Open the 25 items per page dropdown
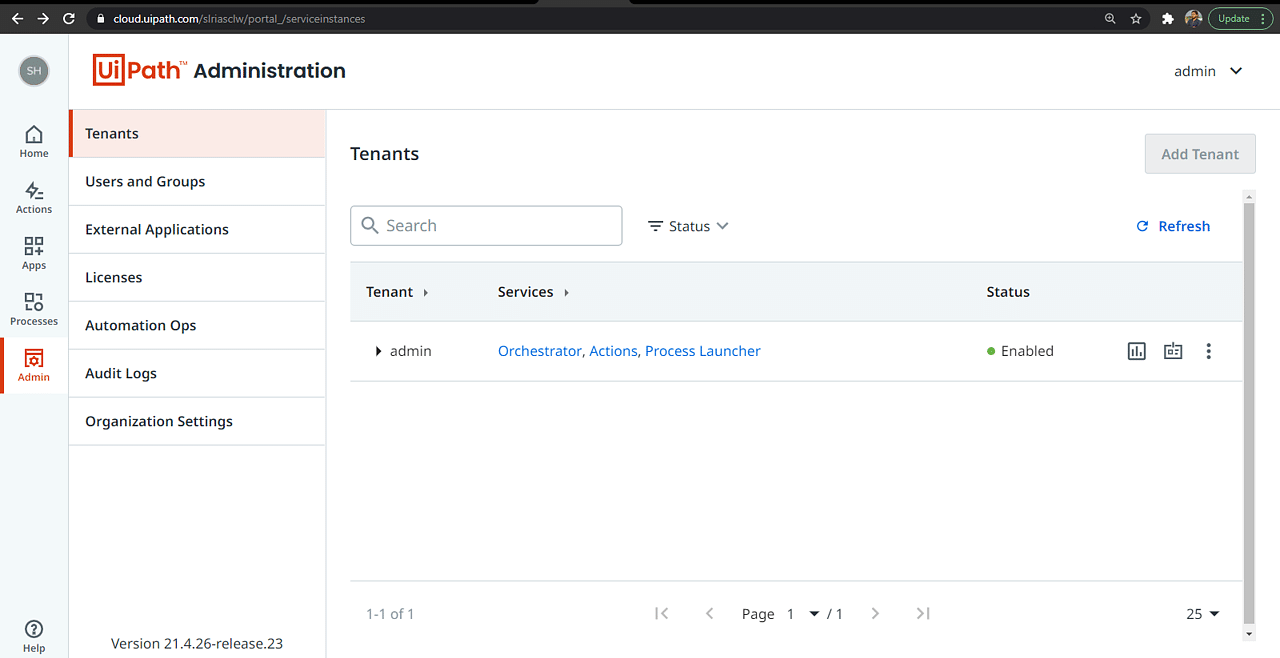Viewport: 1280px width, 658px height. [x=1203, y=613]
